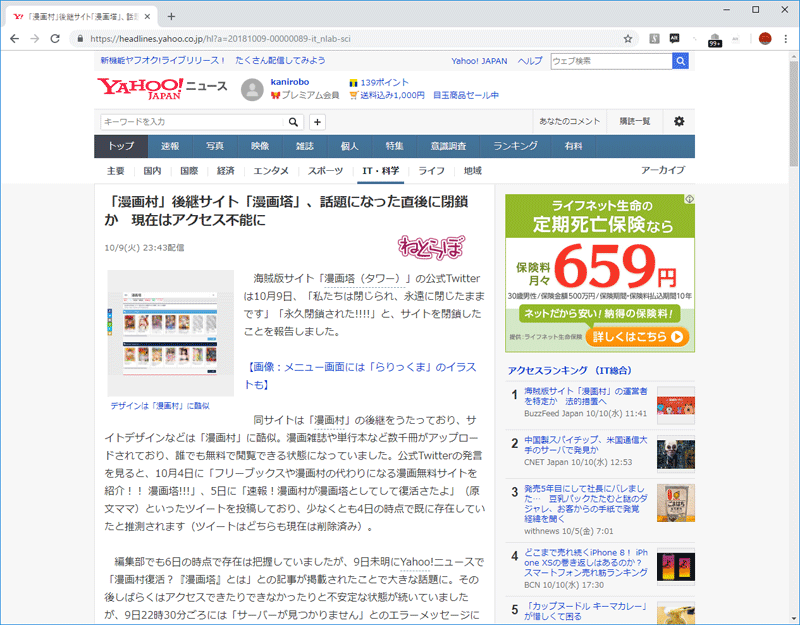Select the 国際 category
This screenshot has height=625, width=800.
189,171
